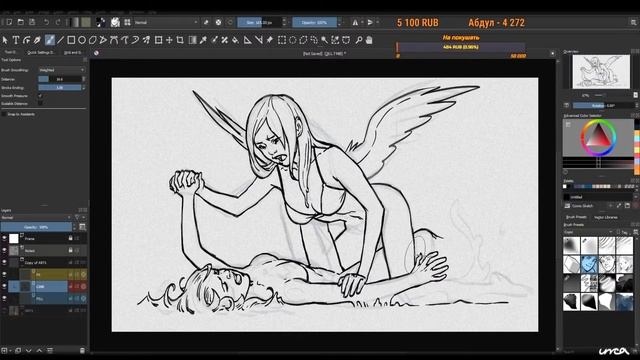Select the Freehand Brush tool
The height and width of the screenshot is (360, 640).
tap(49, 40)
